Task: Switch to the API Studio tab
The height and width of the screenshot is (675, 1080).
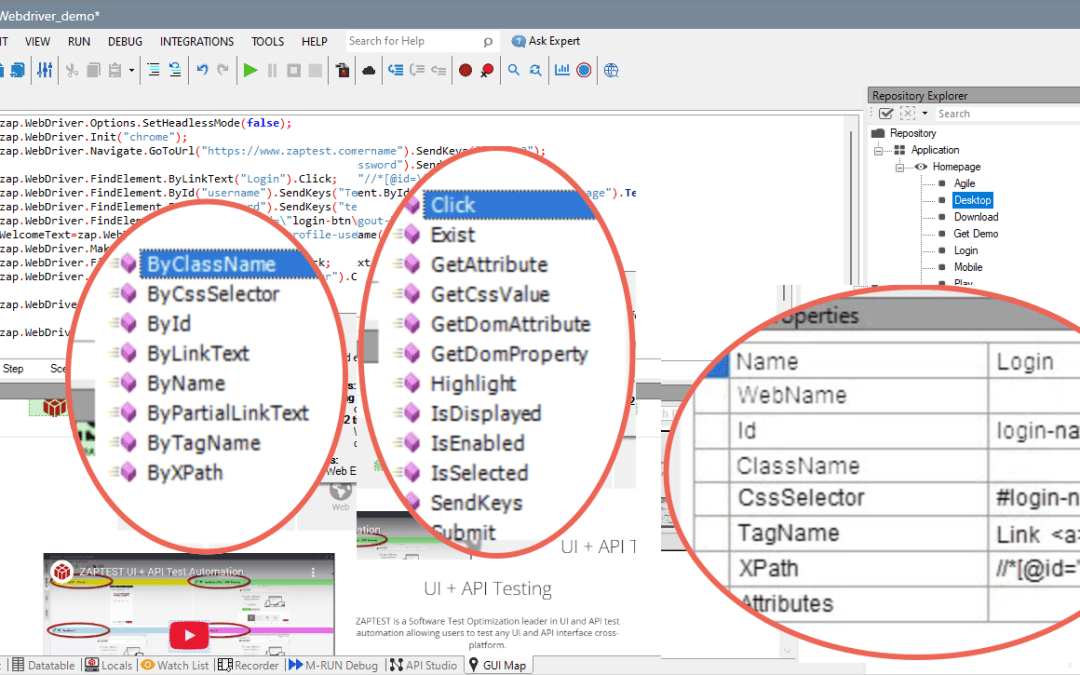Action: [x=423, y=665]
